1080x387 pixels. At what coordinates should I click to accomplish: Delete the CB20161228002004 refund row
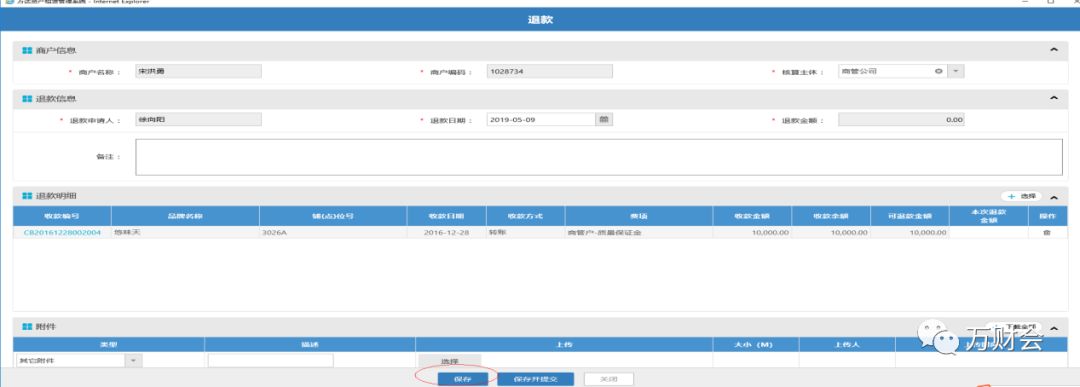click(1047, 233)
